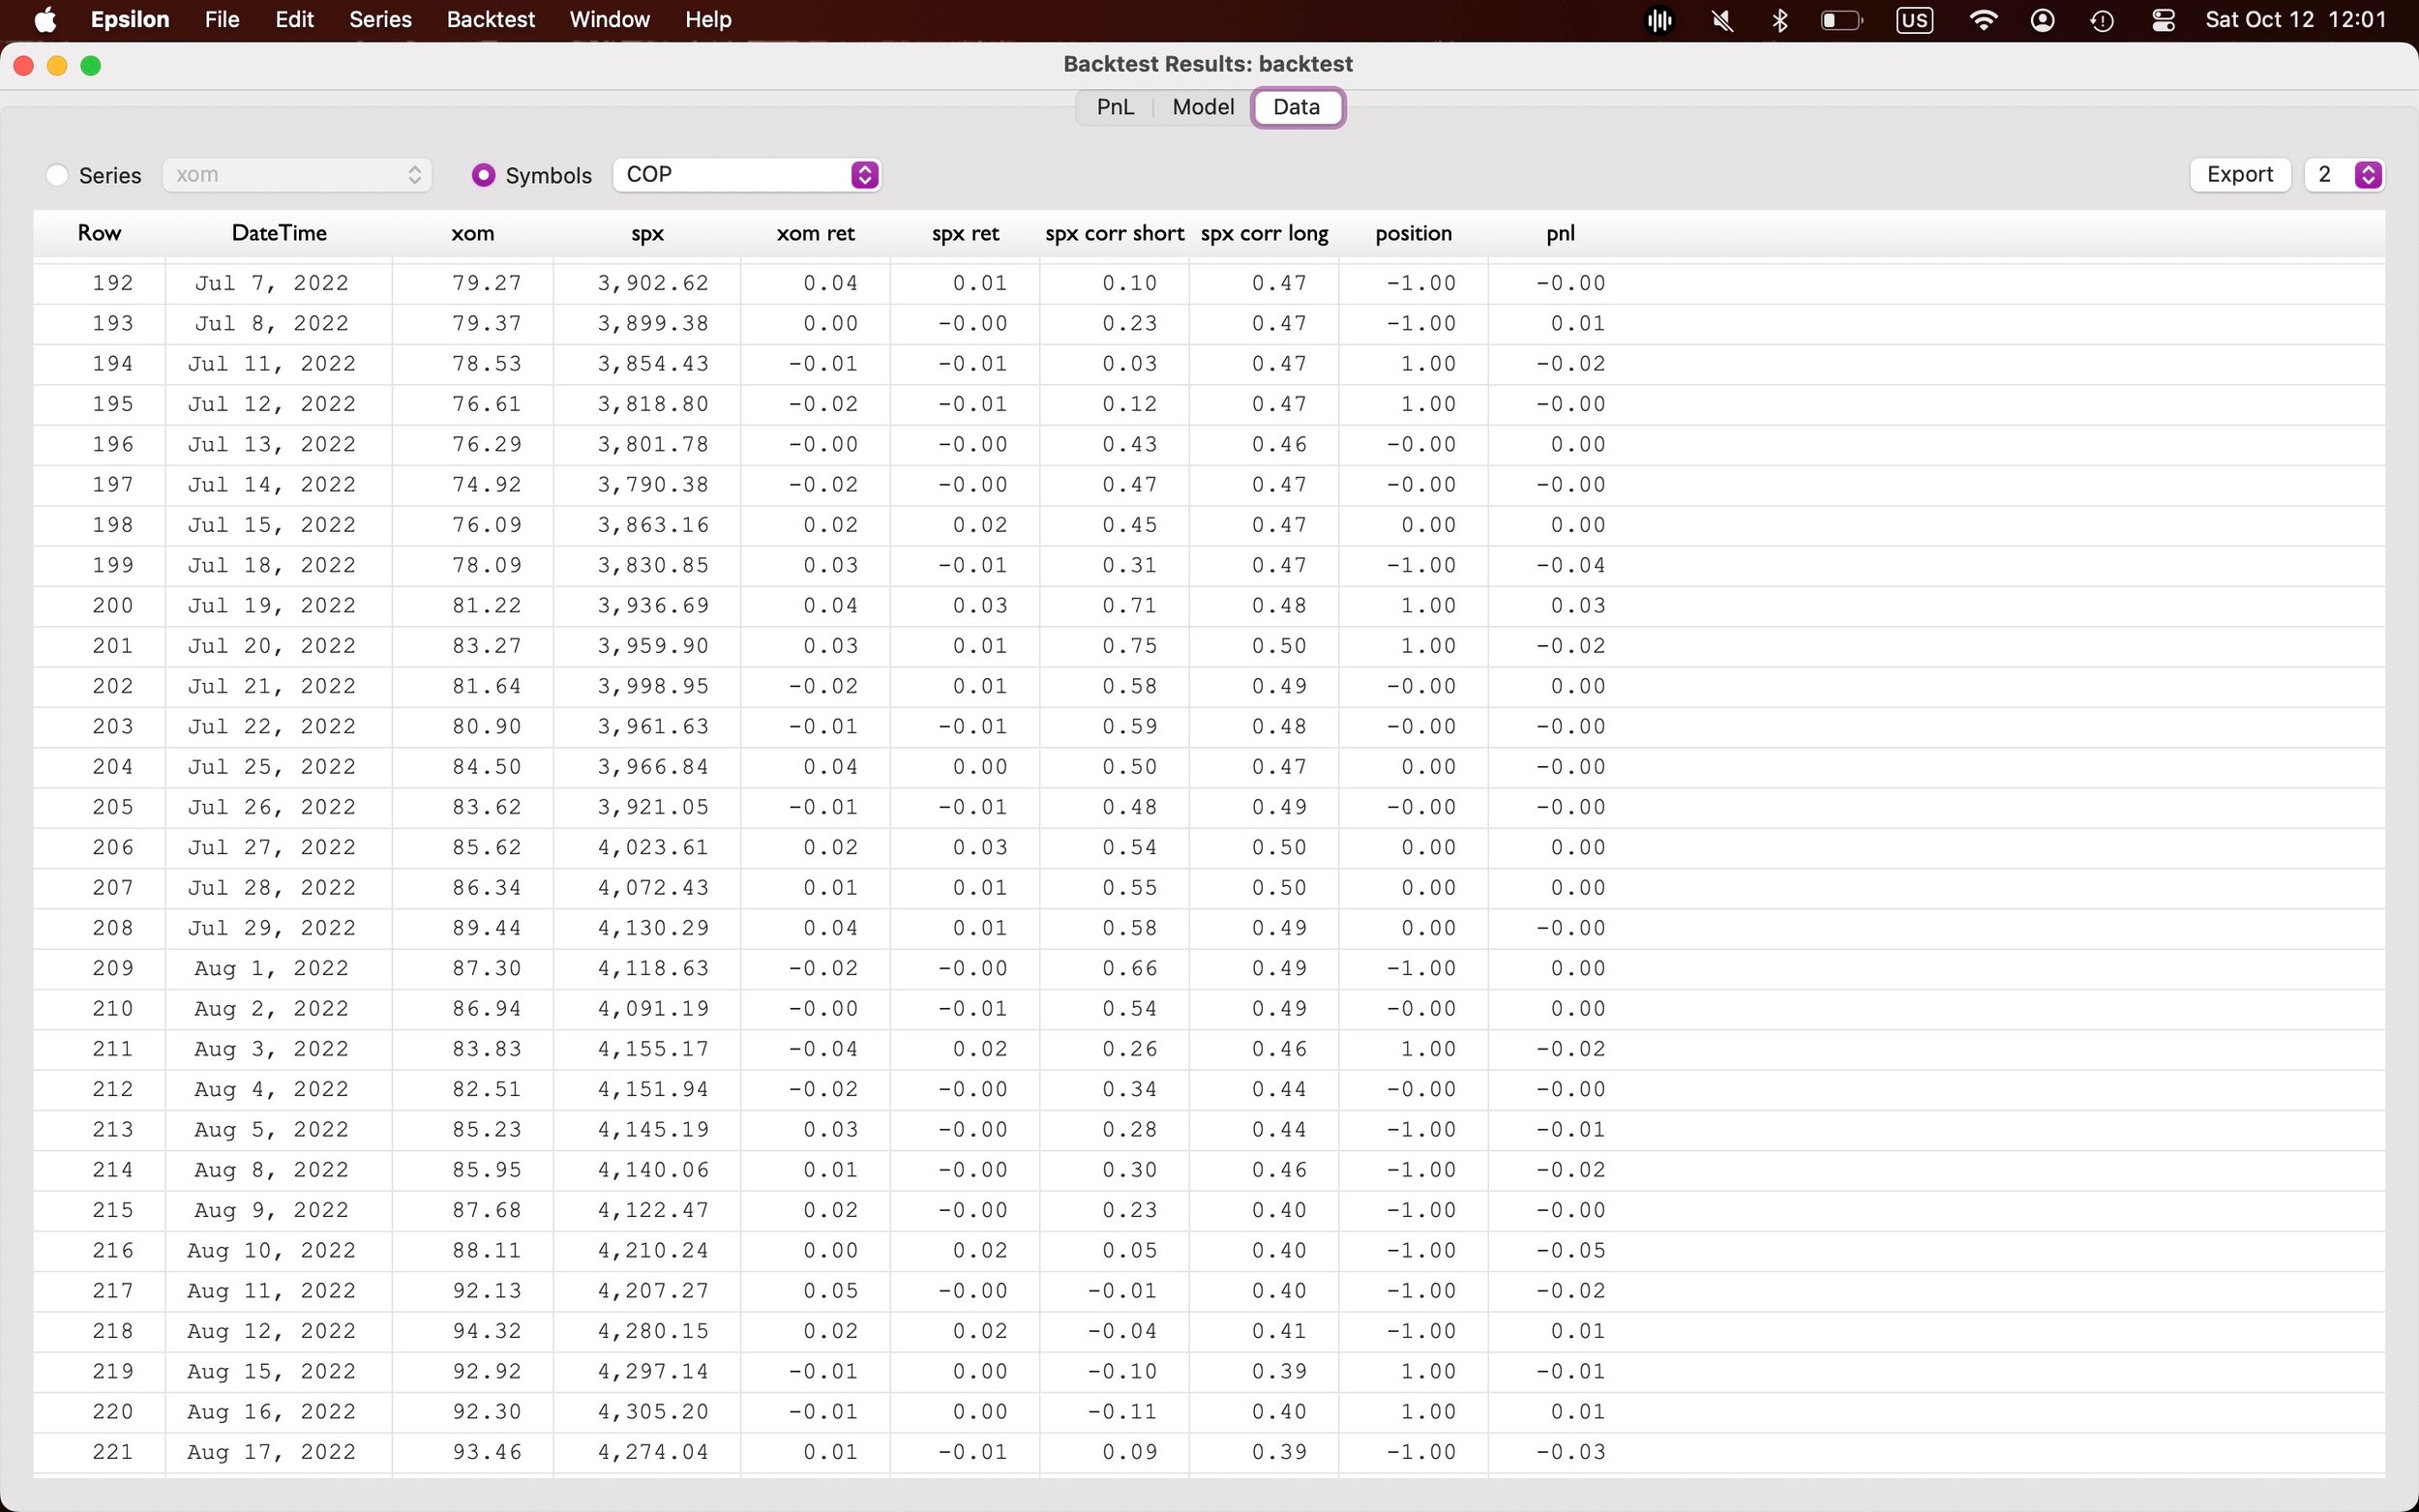Click the spx column header
Viewport: 2419px width, 1512px height.
tap(647, 233)
